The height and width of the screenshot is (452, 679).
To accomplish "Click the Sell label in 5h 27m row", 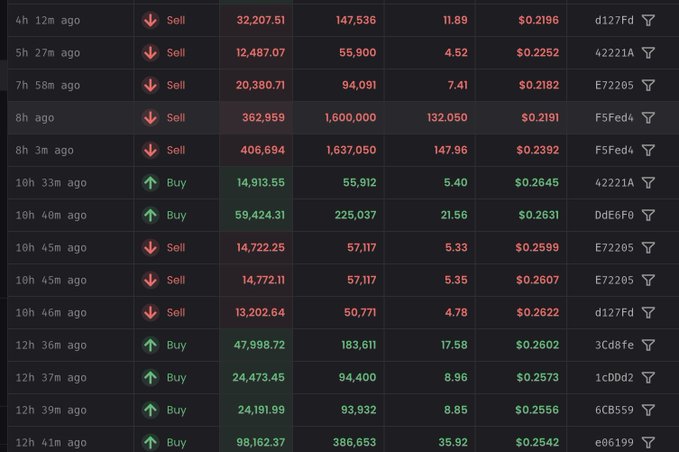I will tap(176, 53).
